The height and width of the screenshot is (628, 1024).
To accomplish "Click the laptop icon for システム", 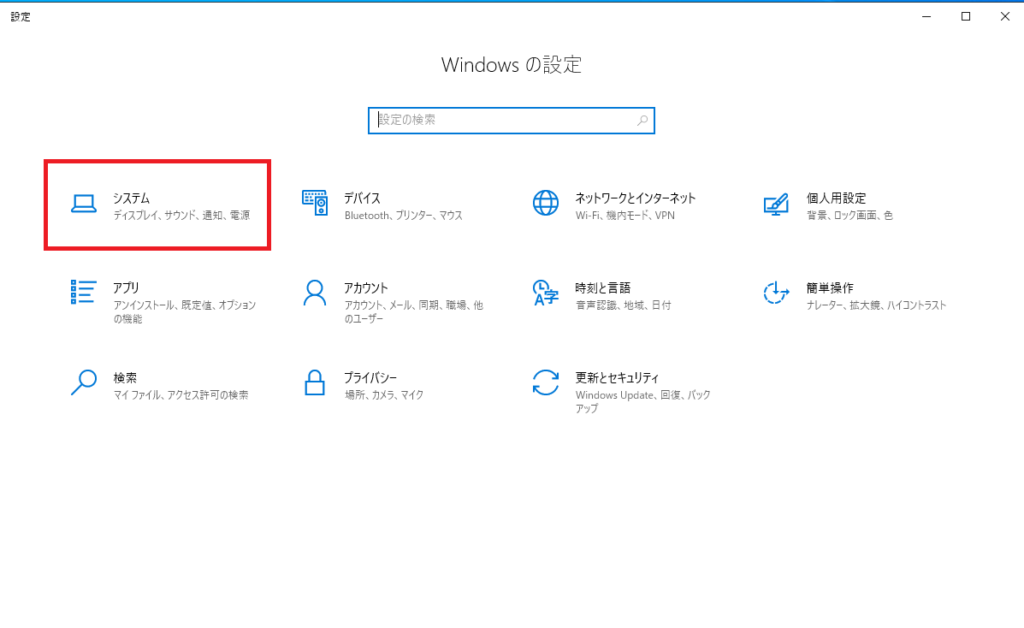I will [84, 204].
